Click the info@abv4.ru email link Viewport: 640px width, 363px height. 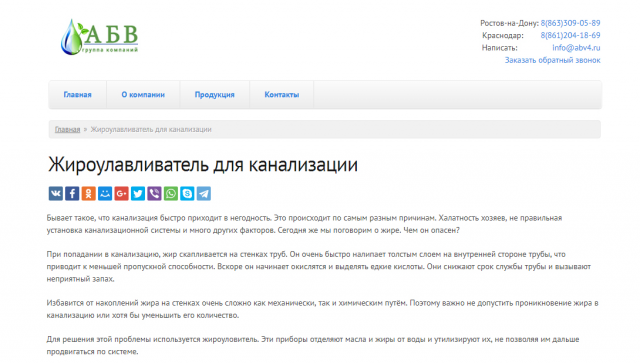point(576,48)
